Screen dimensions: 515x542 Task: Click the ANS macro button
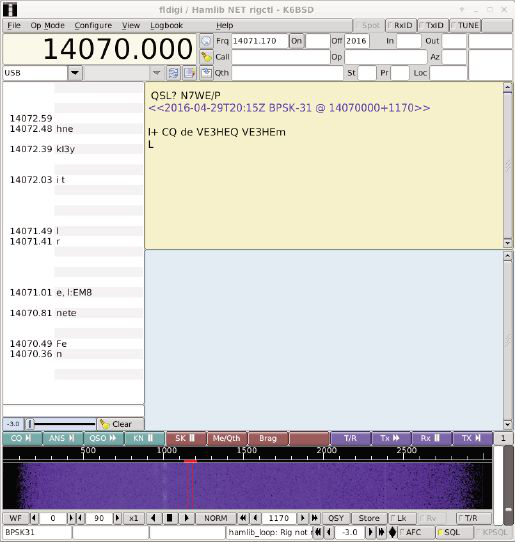63,438
